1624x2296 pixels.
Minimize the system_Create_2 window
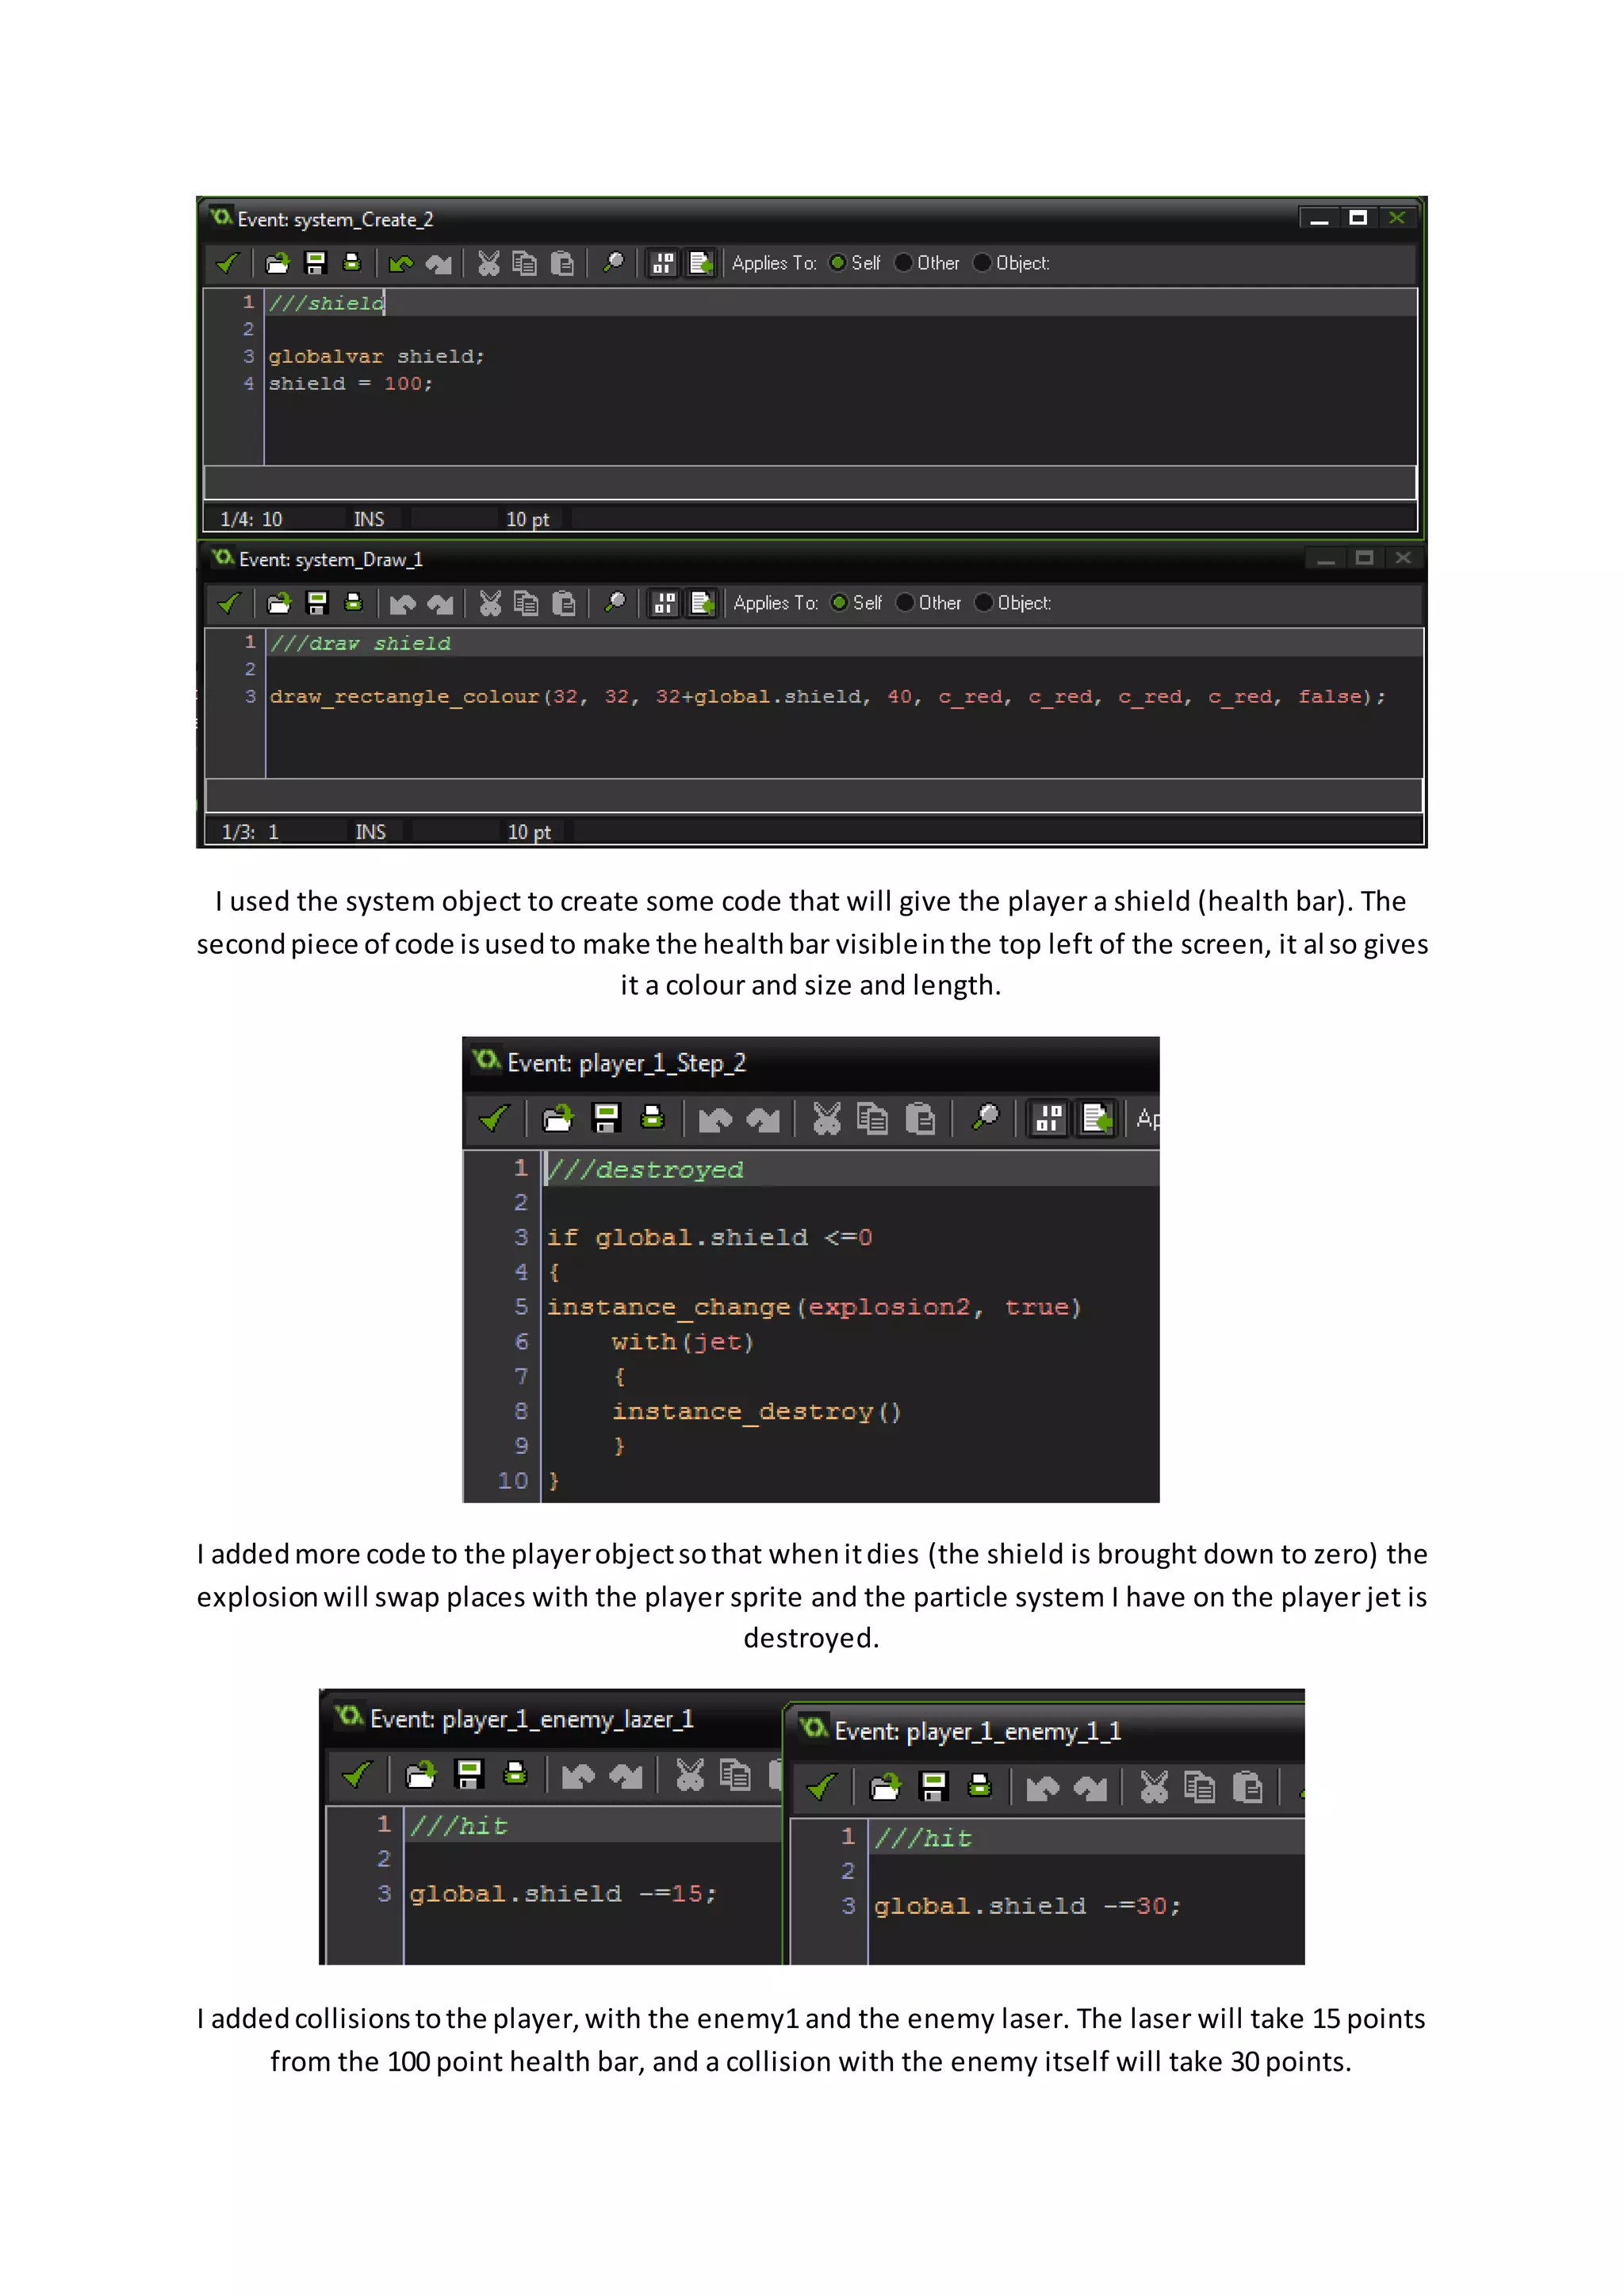coord(1320,218)
